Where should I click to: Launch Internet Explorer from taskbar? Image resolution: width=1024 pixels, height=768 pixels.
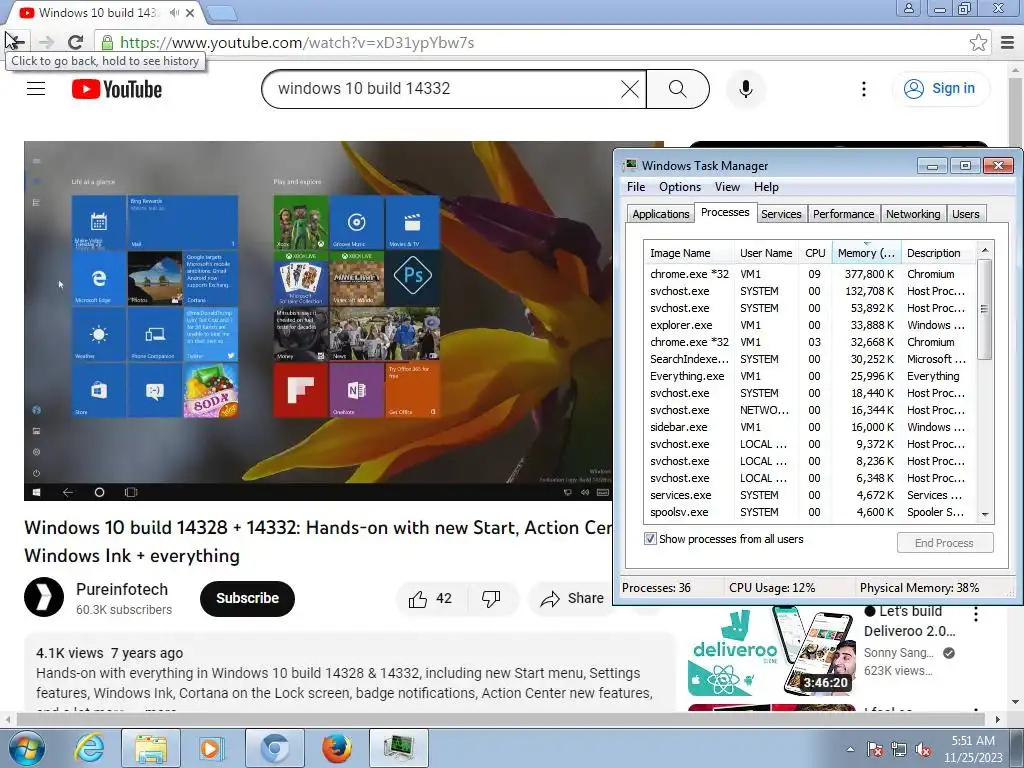[89, 748]
